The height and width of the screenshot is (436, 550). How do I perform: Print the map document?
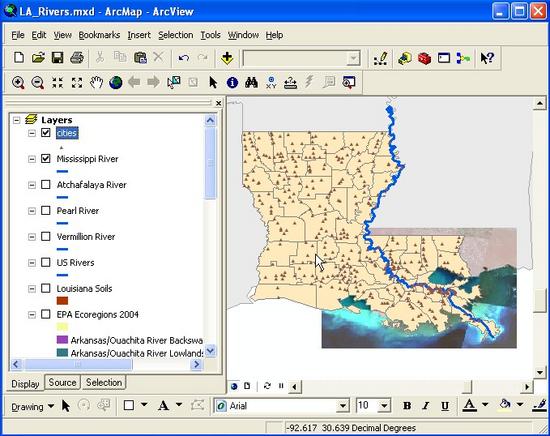(77, 58)
